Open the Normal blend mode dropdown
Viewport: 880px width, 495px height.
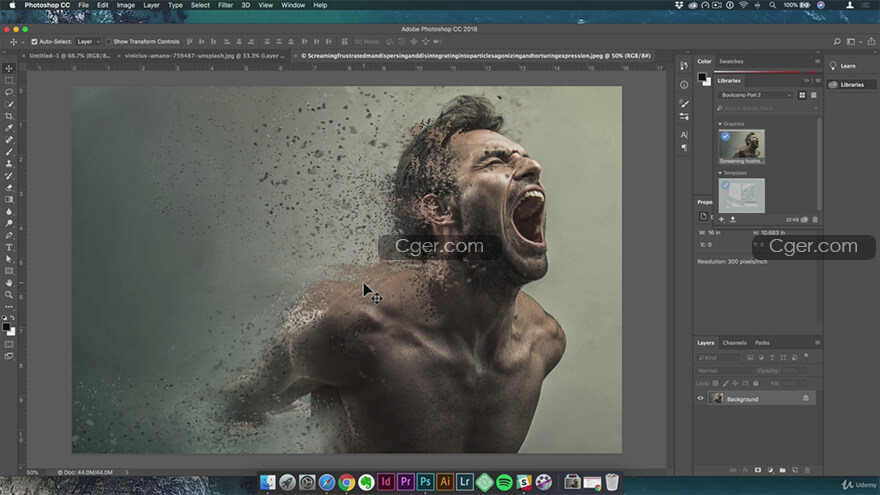tap(723, 370)
